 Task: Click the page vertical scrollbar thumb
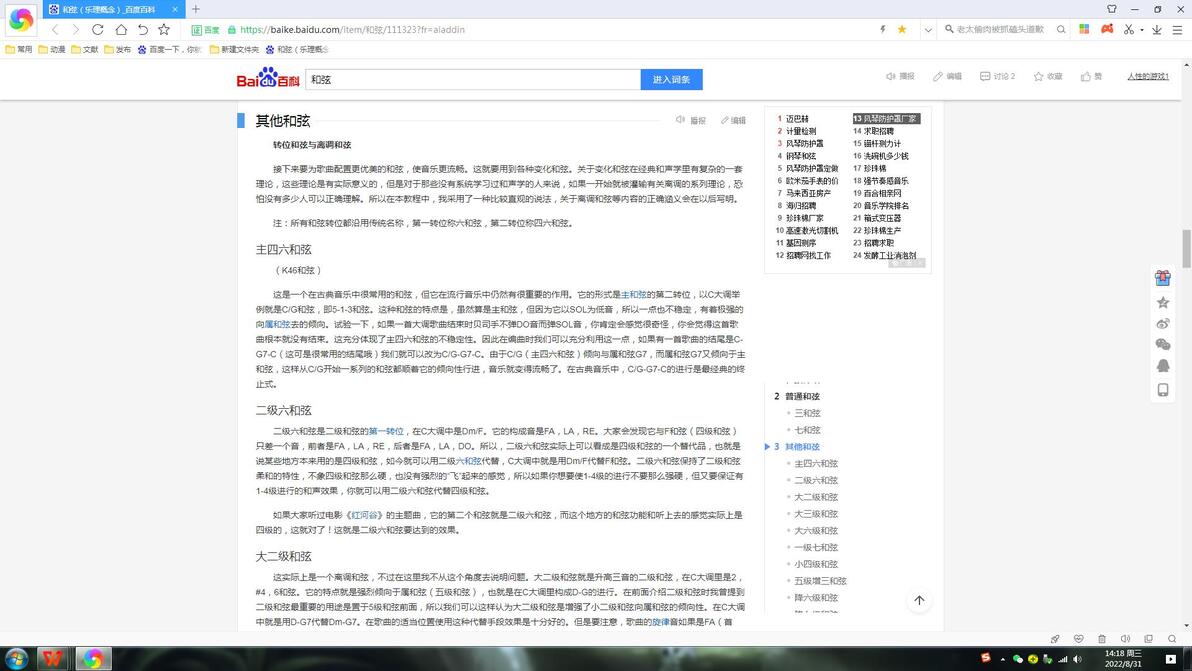pyautogui.click(x=1186, y=248)
